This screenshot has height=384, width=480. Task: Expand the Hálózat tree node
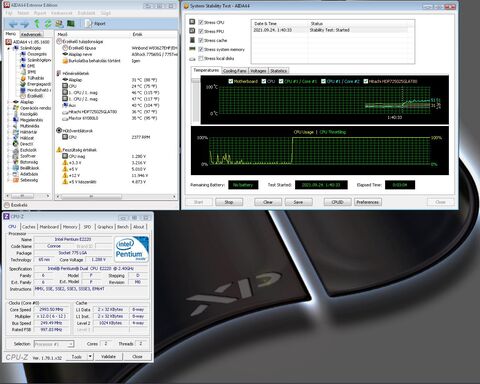tap(9, 138)
